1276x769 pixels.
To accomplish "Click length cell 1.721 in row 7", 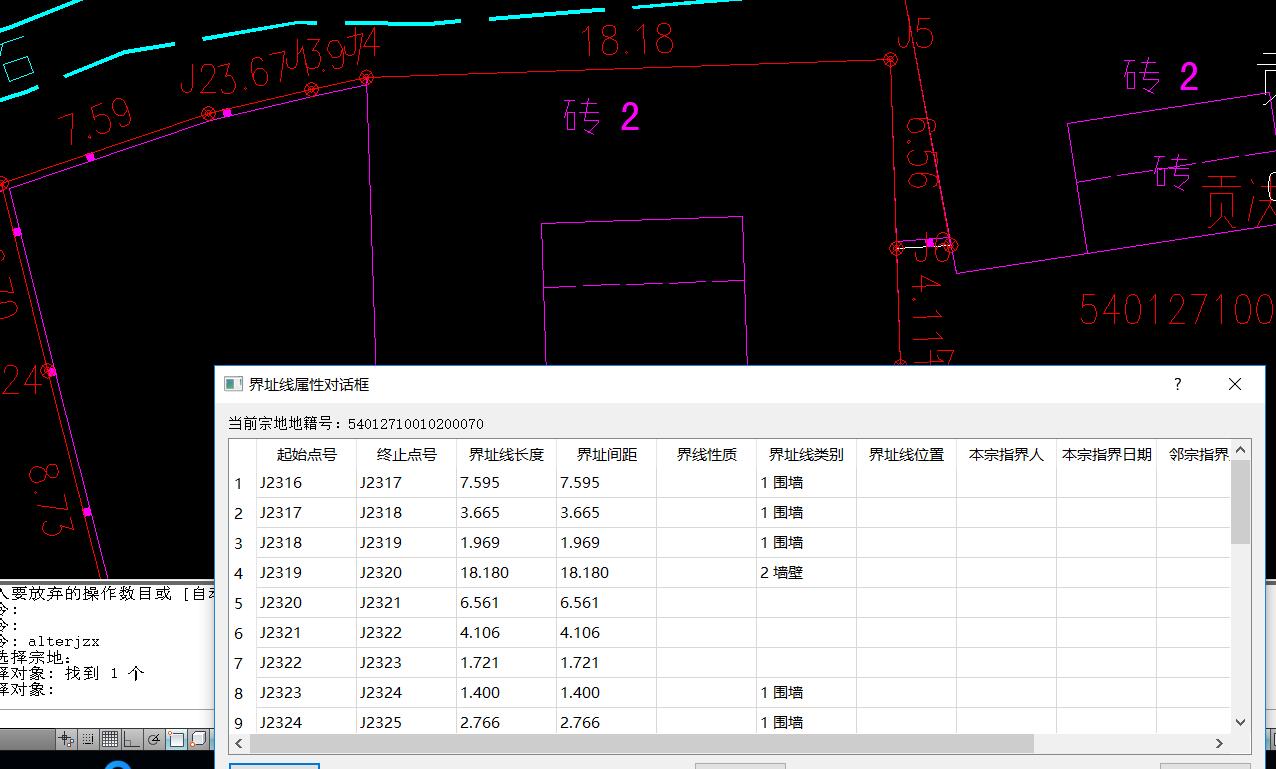I will point(507,663).
